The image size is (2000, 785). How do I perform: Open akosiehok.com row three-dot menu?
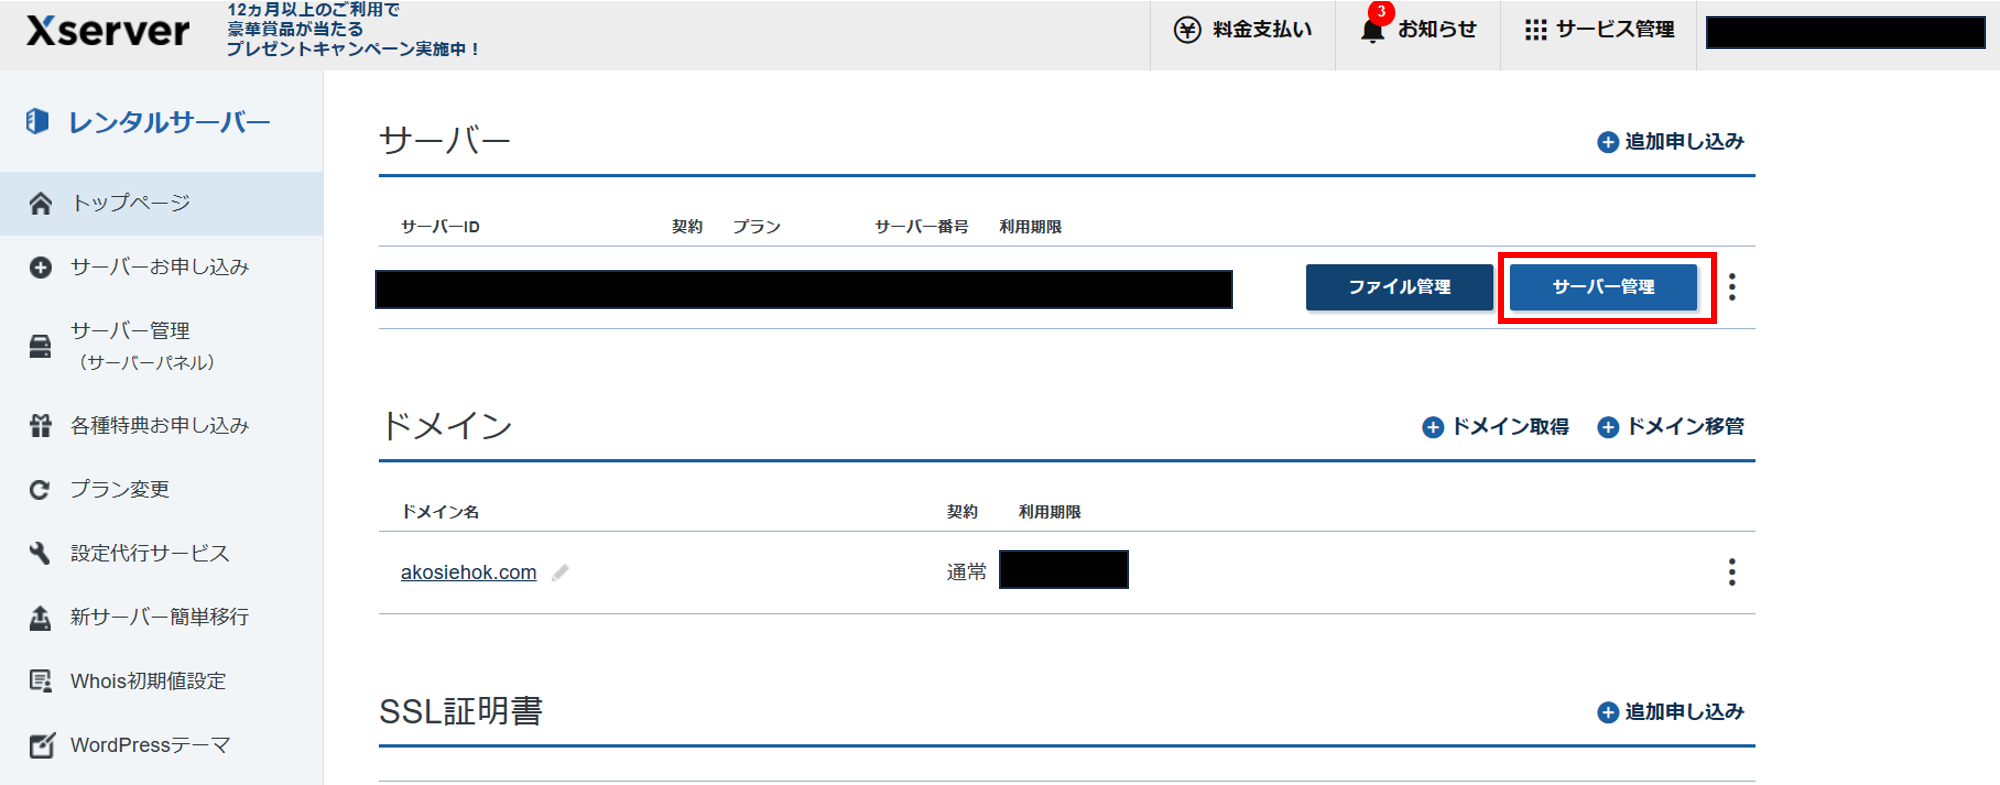point(1732,572)
